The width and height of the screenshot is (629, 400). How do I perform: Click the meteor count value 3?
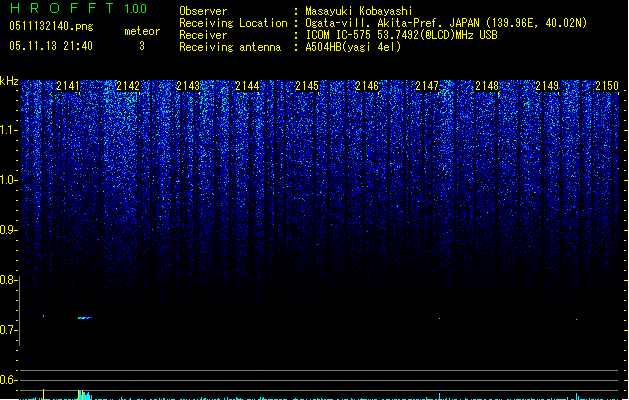(x=142, y=46)
